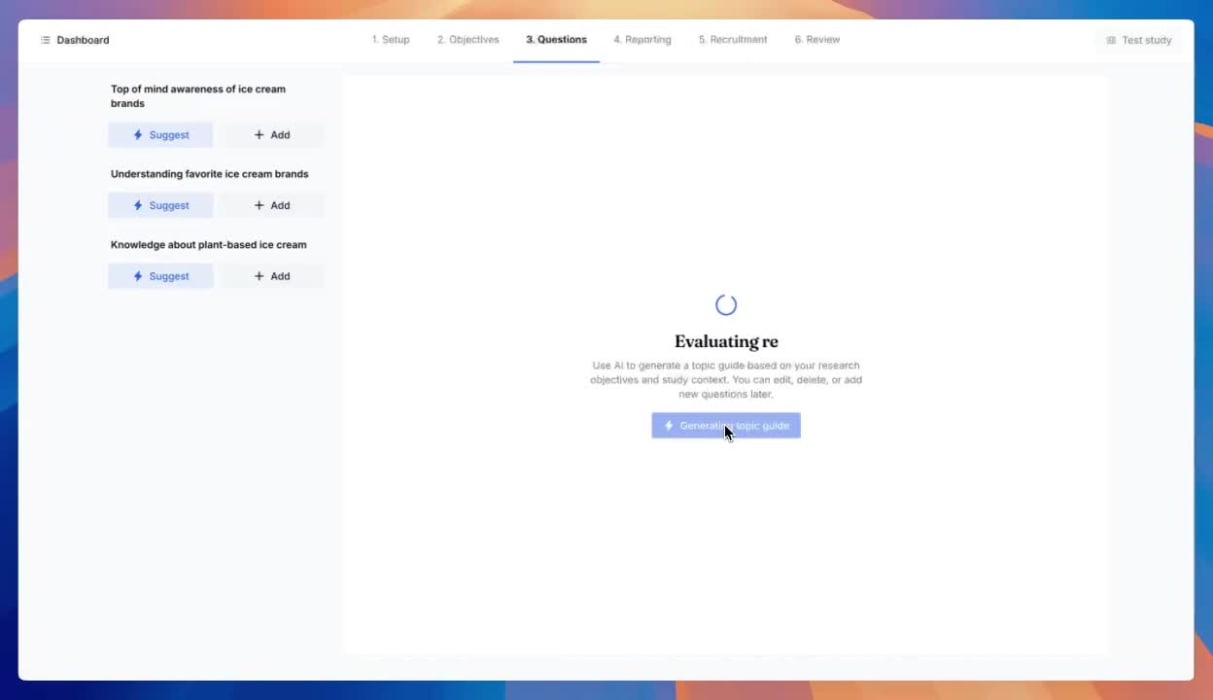
Task: Click the "Knowledge about plant-based ice cream" heading
Action: [208, 244]
